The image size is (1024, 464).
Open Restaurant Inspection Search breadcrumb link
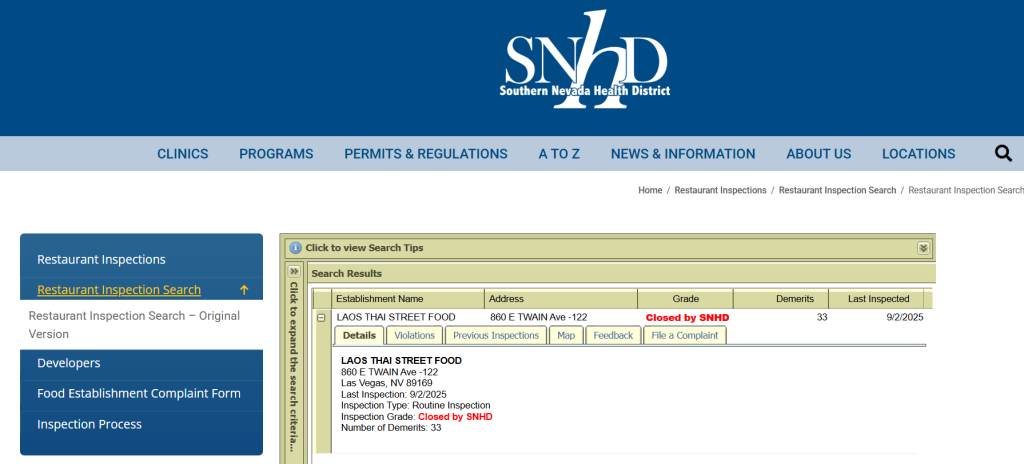[837, 190]
